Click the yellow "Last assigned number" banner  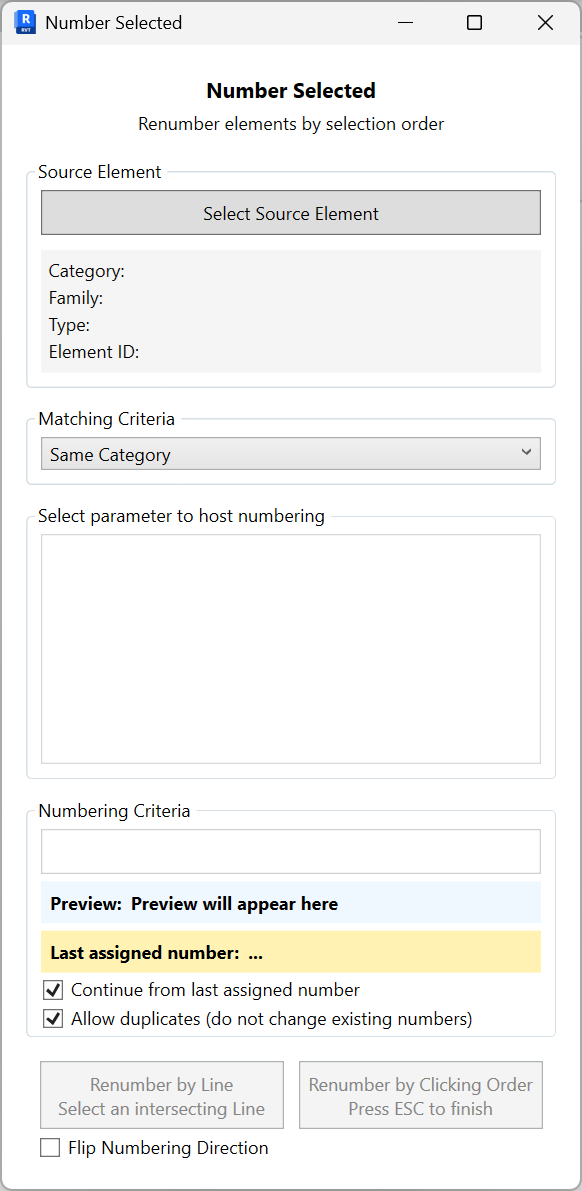click(x=290, y=952)
